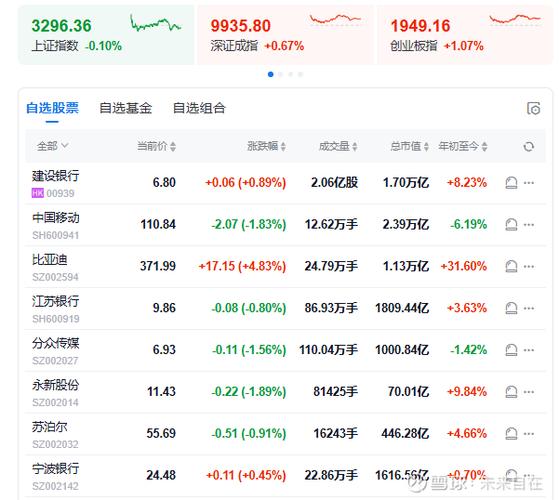Select first carousel page dot

[271, 74]
